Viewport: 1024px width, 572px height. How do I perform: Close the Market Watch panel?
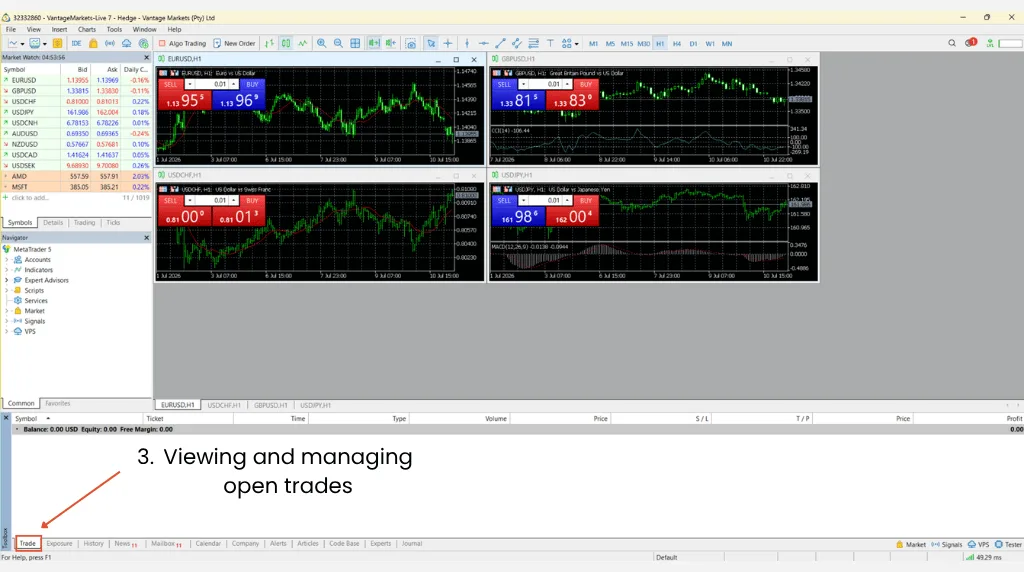click(146, 57)
